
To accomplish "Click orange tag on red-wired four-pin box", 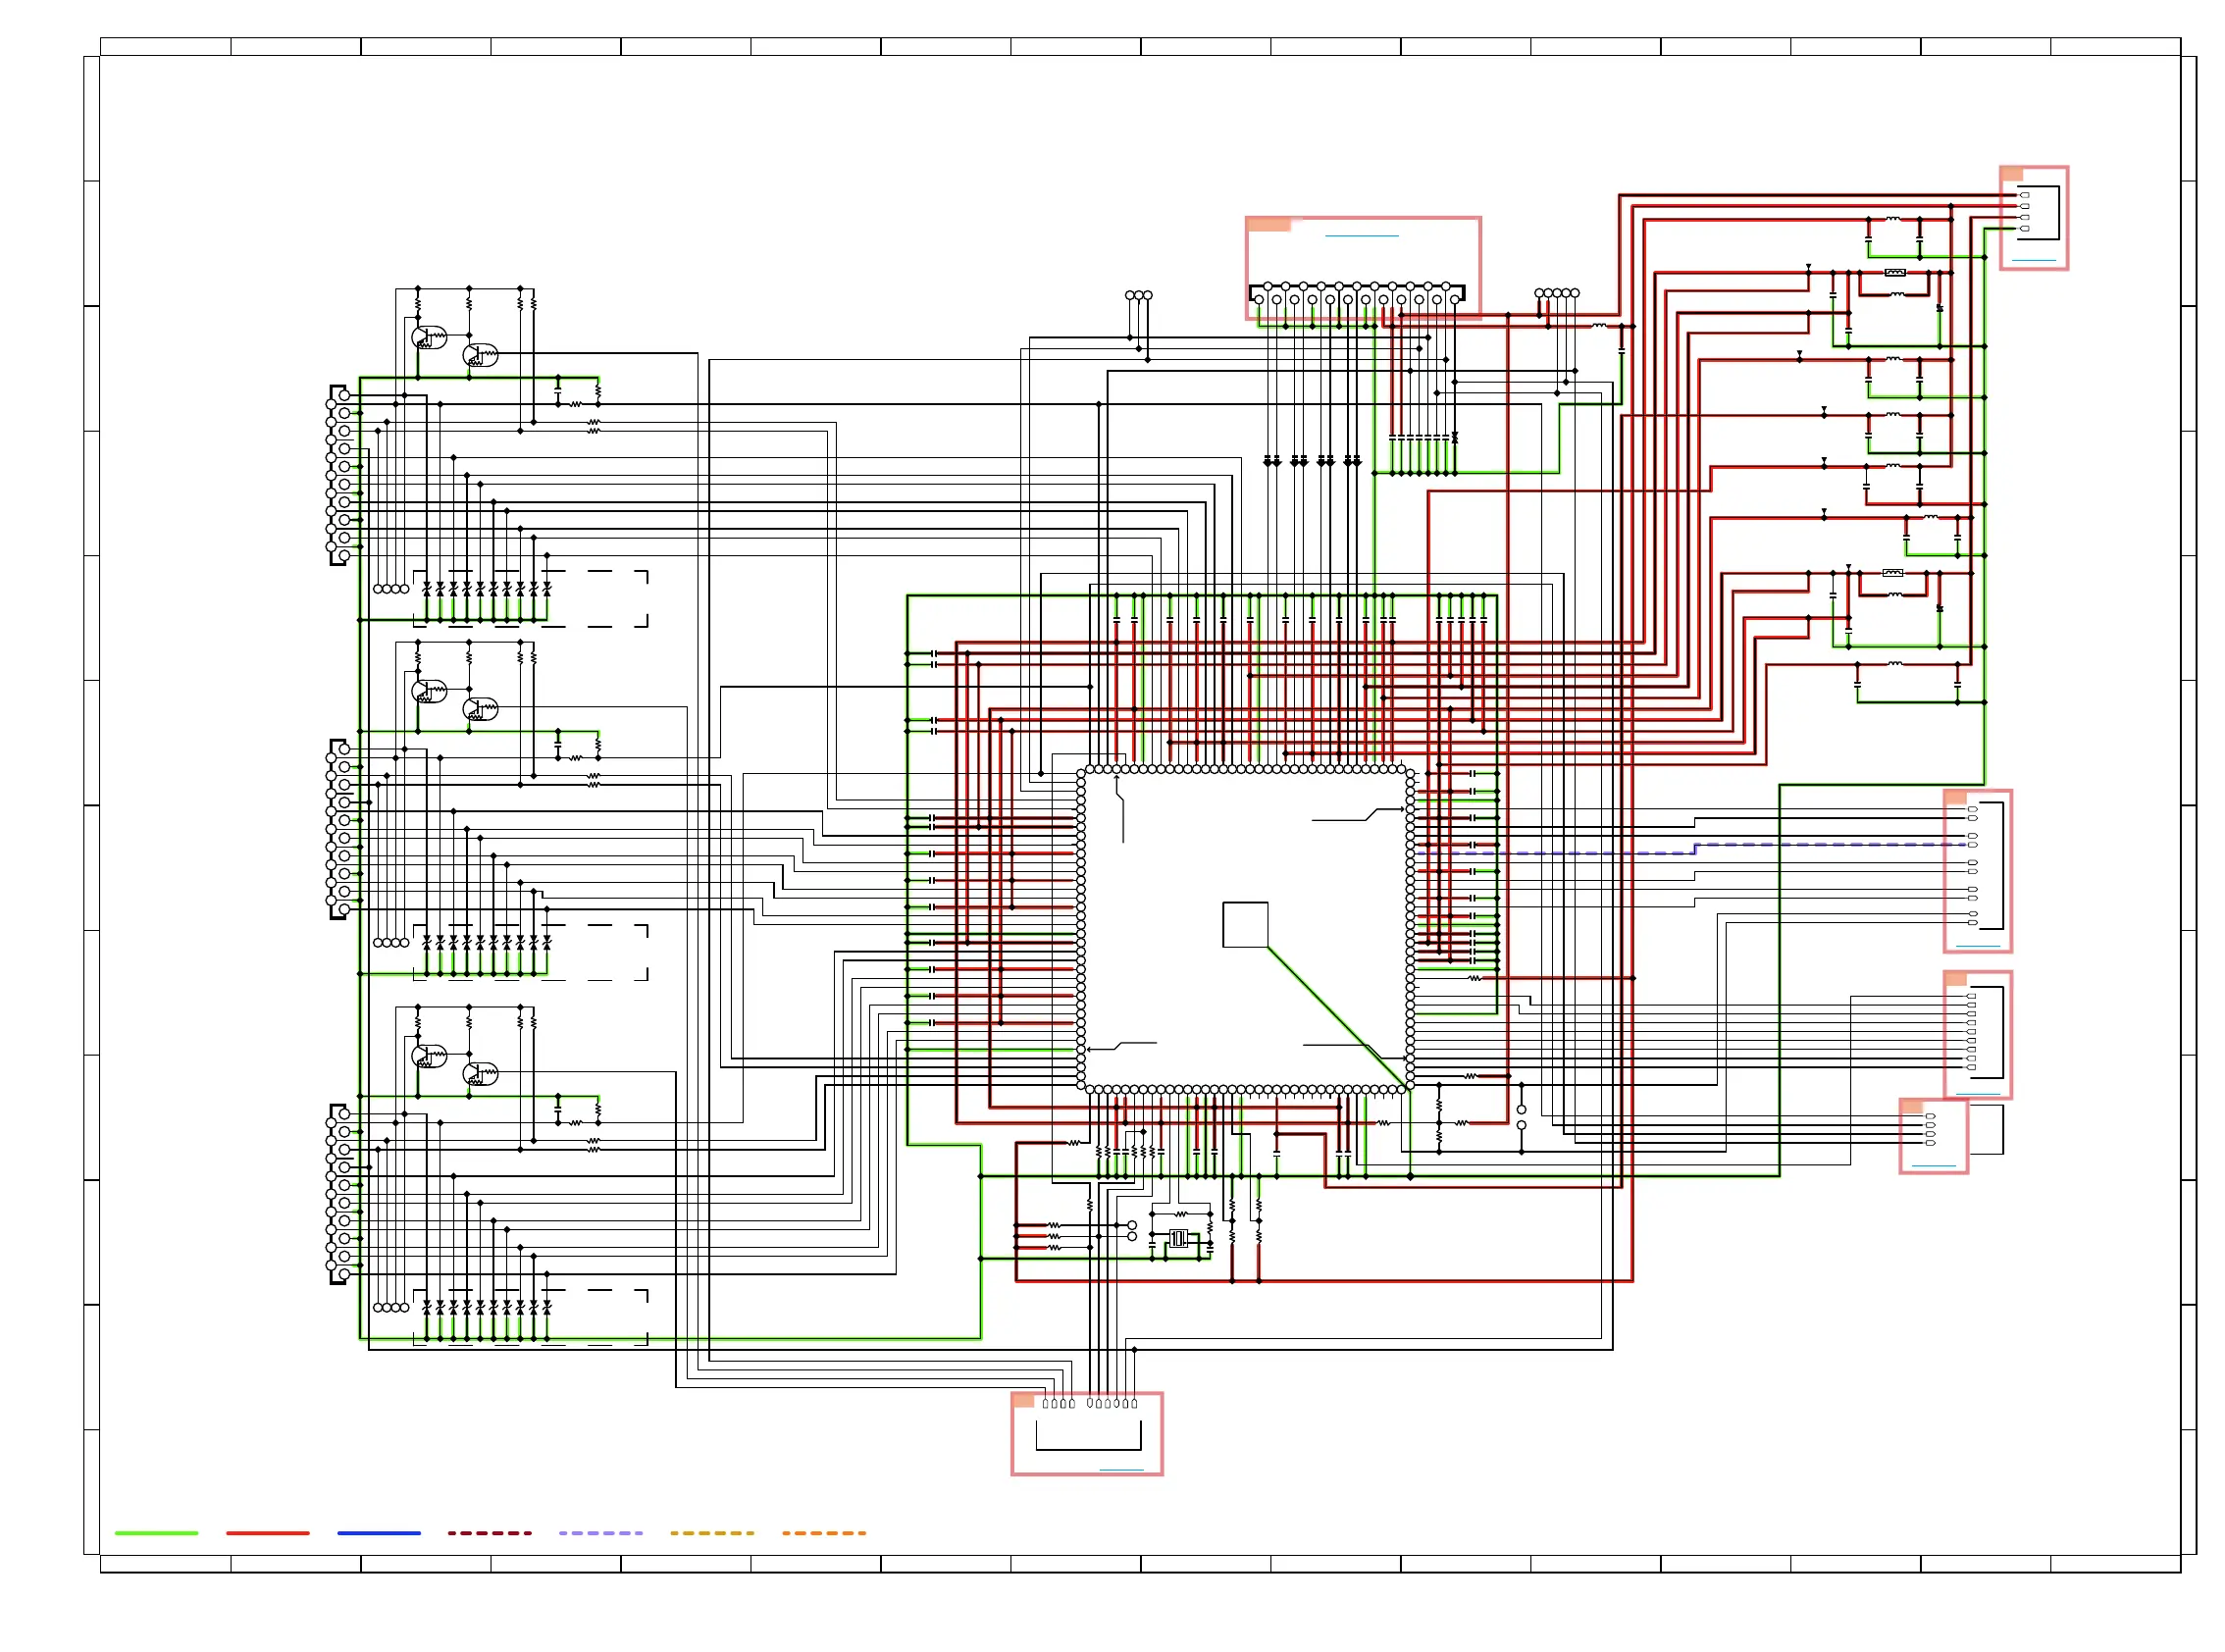I will pos(2012,174).
